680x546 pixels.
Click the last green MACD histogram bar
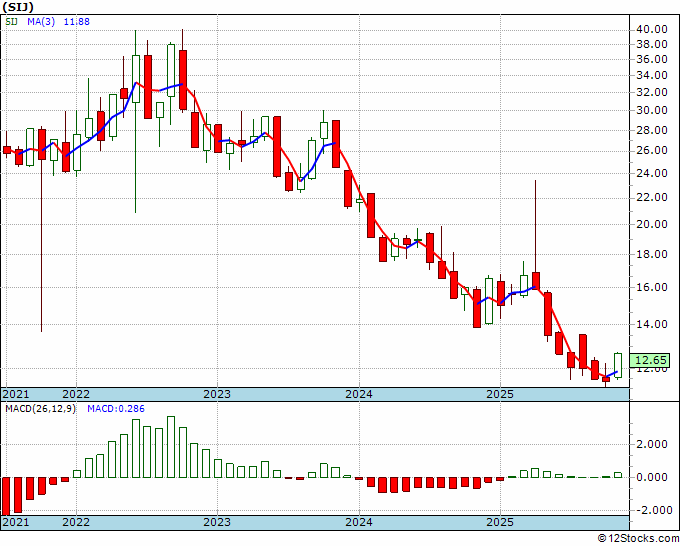pyautogui.click(x=618, y=475)
